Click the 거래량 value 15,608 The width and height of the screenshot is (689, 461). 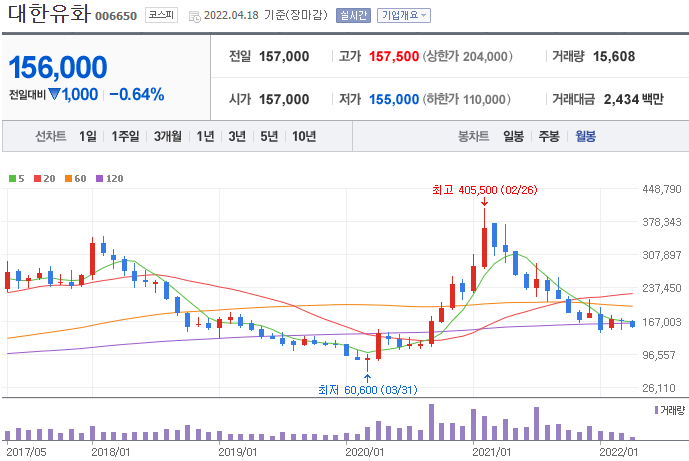tap(614, 56)
